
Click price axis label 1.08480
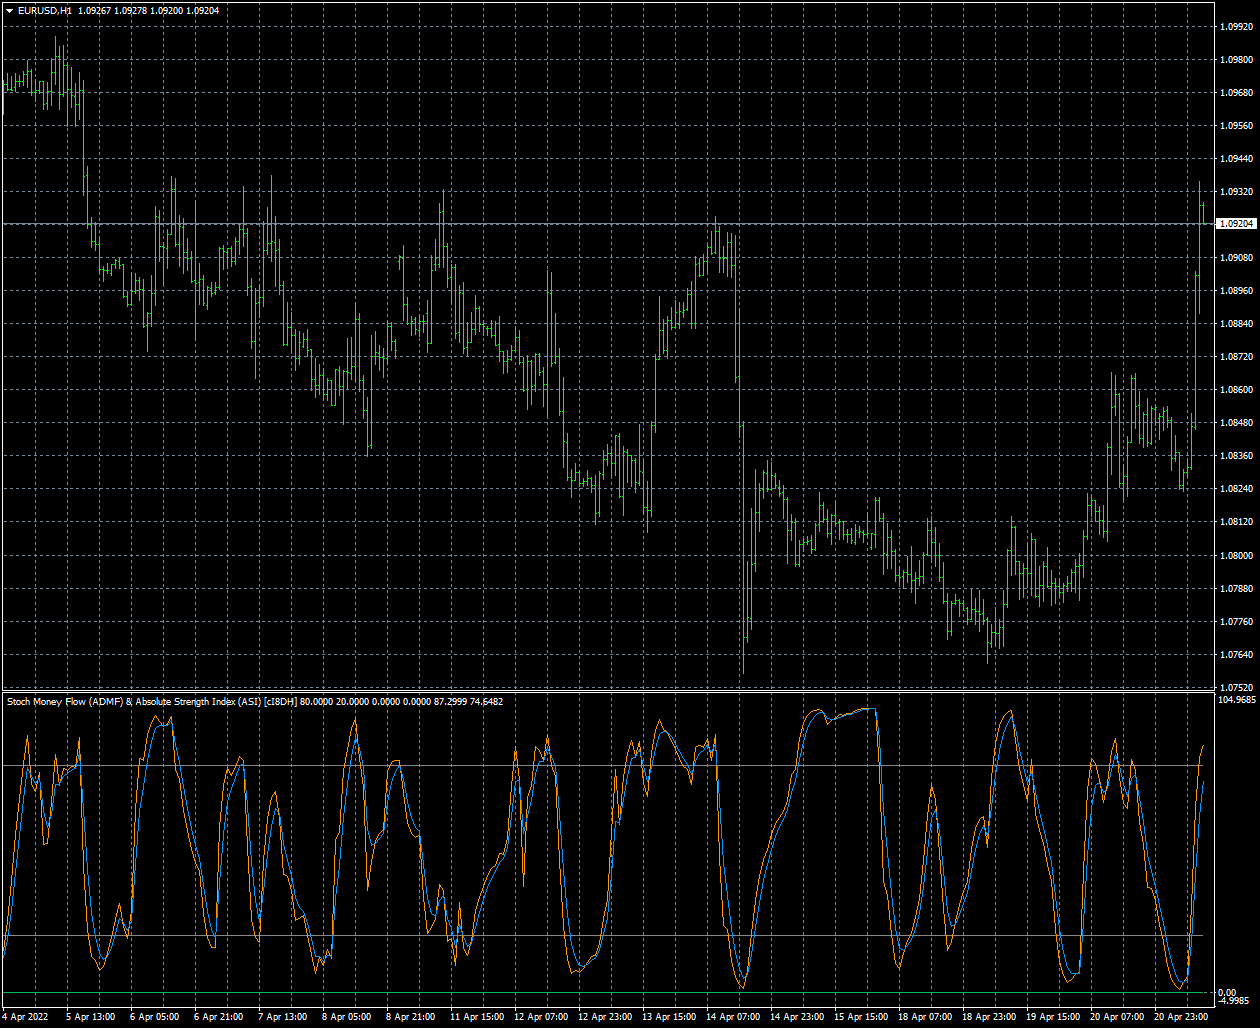click(x=1237, y=423)
